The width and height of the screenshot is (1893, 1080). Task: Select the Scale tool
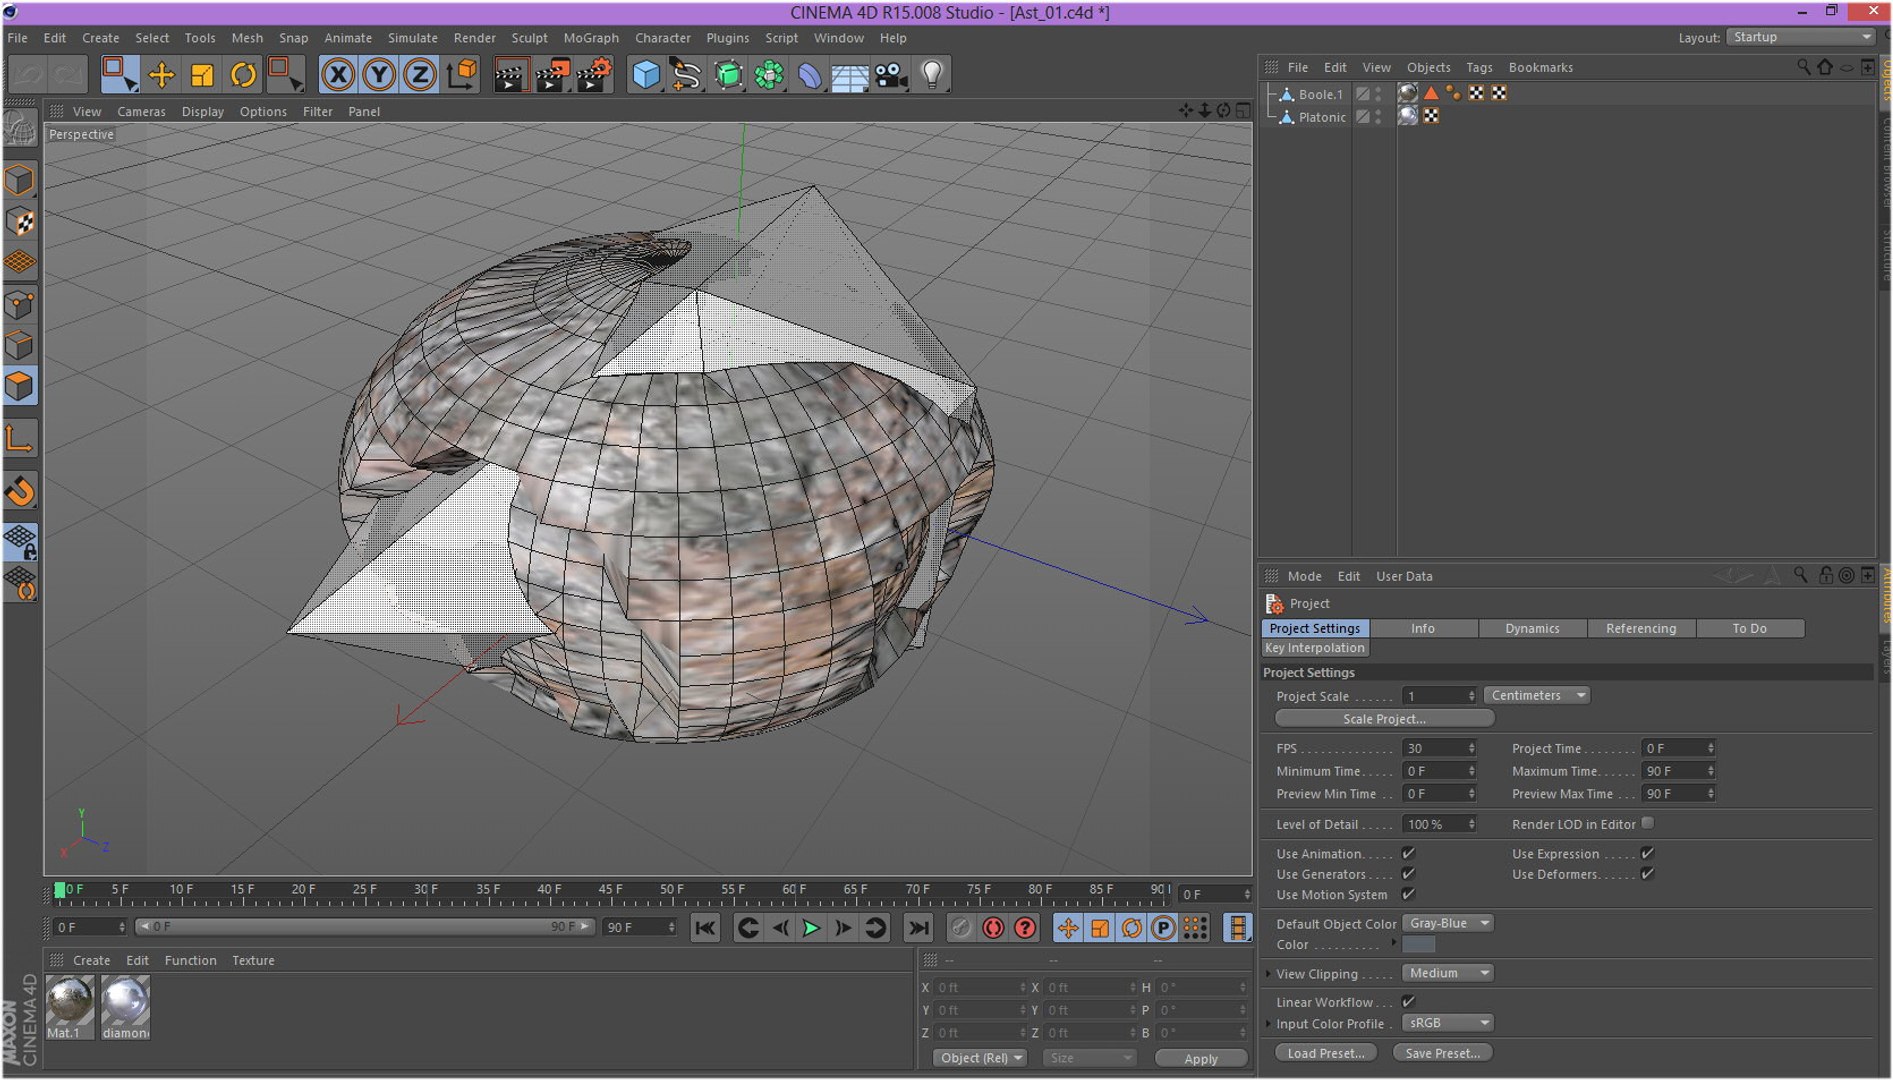[202, 75]
